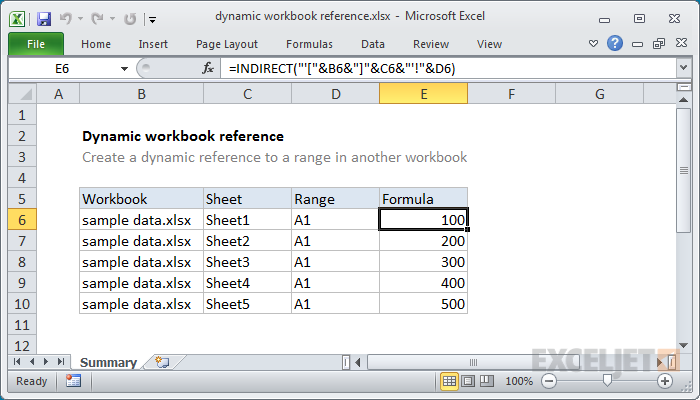
Task: Minimize the workbook window icon in ribbon row
Action: click(638, 44)
